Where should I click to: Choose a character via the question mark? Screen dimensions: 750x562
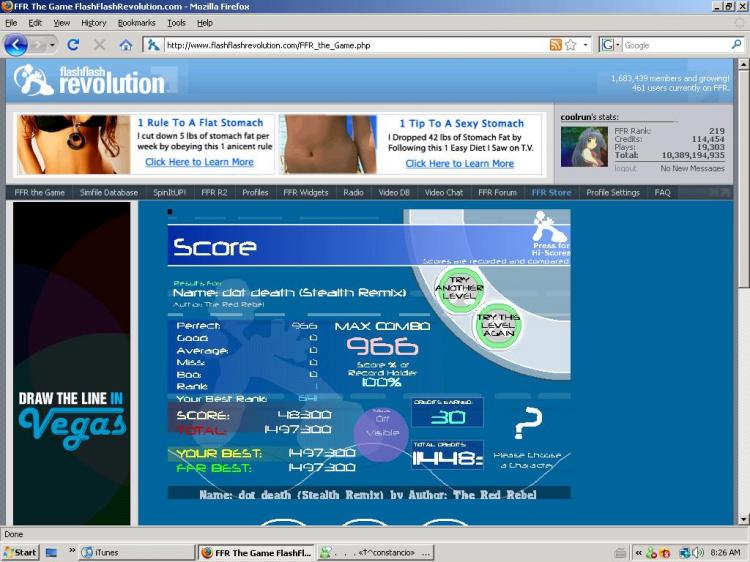527,423
